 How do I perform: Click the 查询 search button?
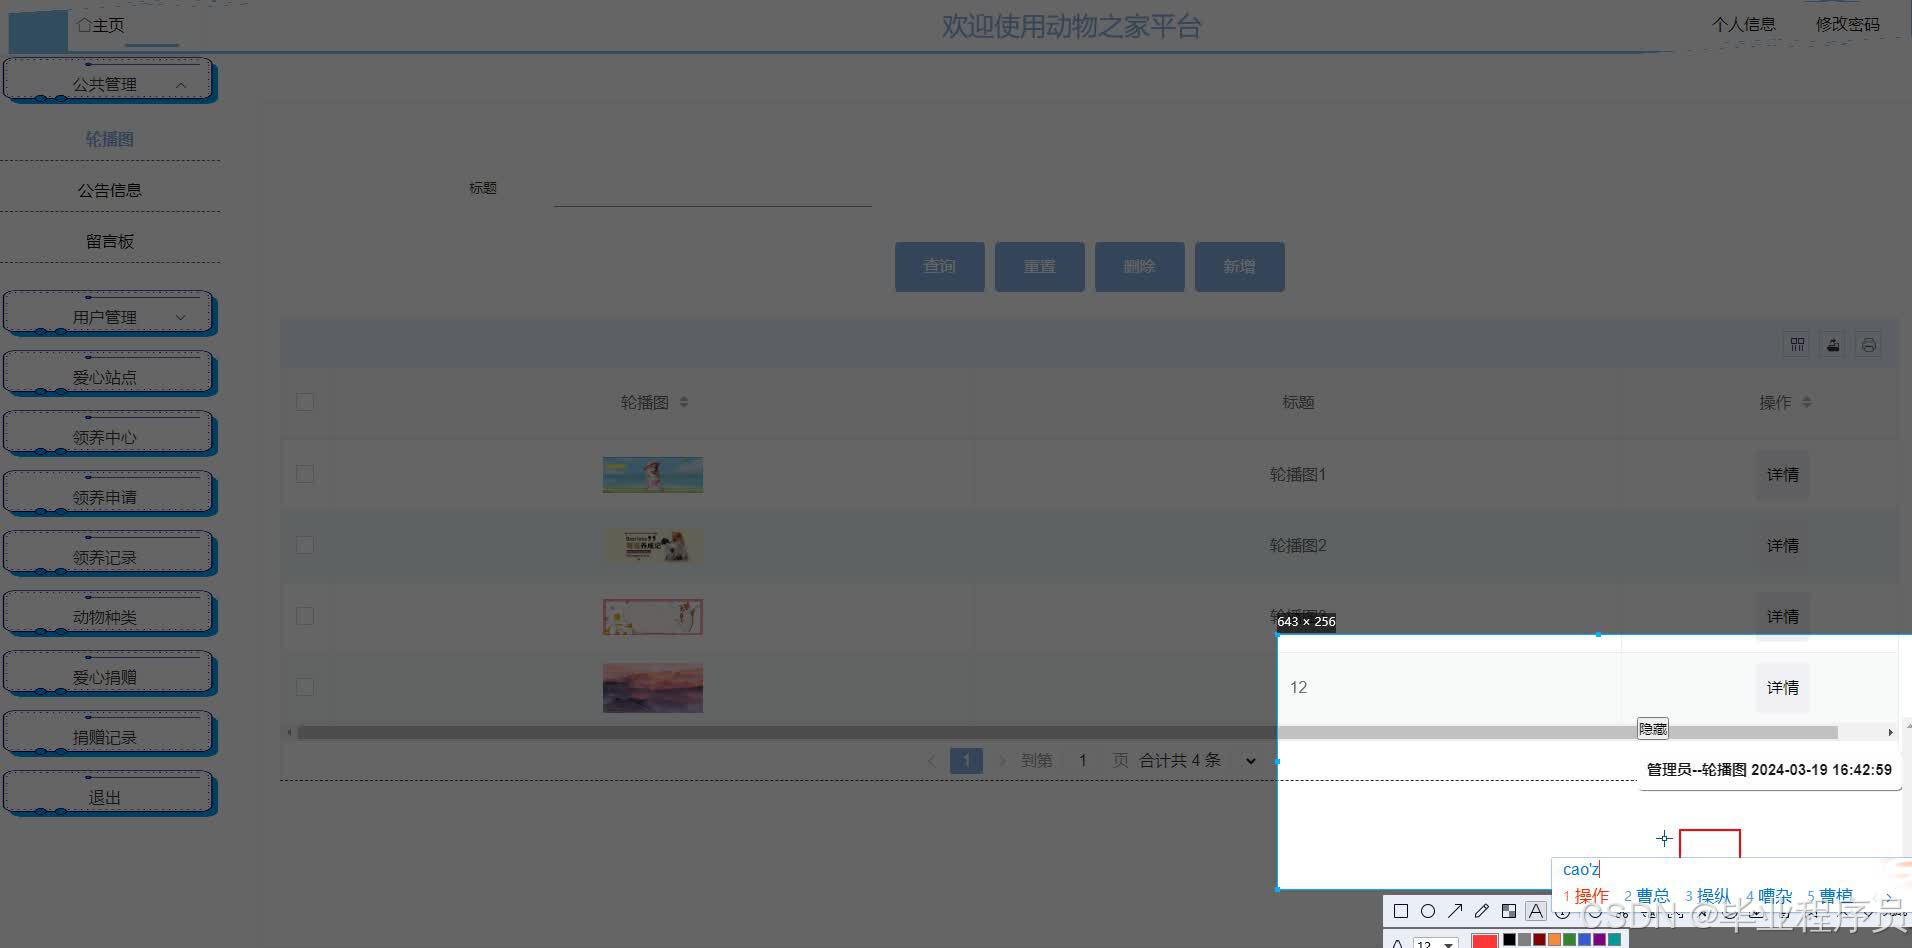[938, 266]
